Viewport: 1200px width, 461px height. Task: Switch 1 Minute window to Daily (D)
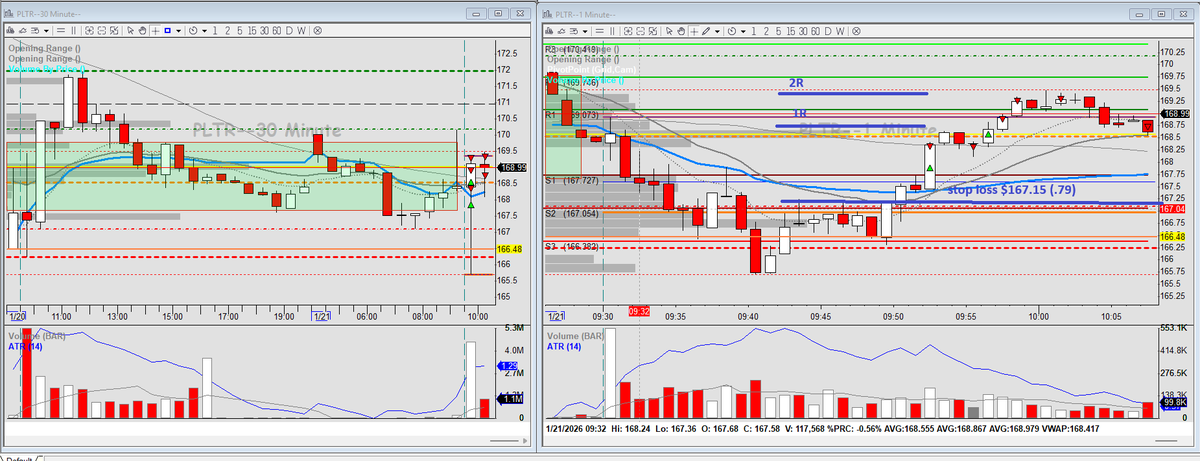click(828, 31)
